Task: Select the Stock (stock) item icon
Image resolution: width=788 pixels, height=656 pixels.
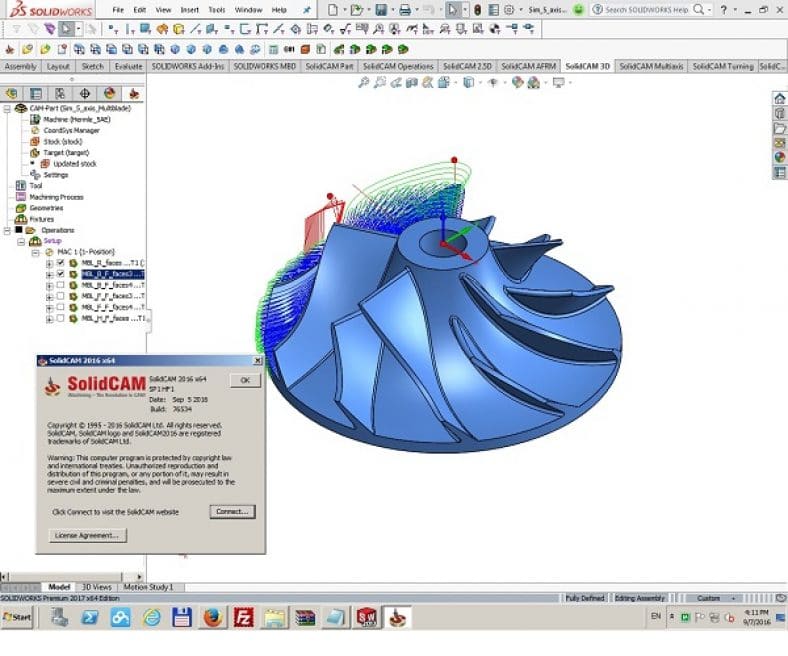Action: pyautogui.click(x=36, y=141)
